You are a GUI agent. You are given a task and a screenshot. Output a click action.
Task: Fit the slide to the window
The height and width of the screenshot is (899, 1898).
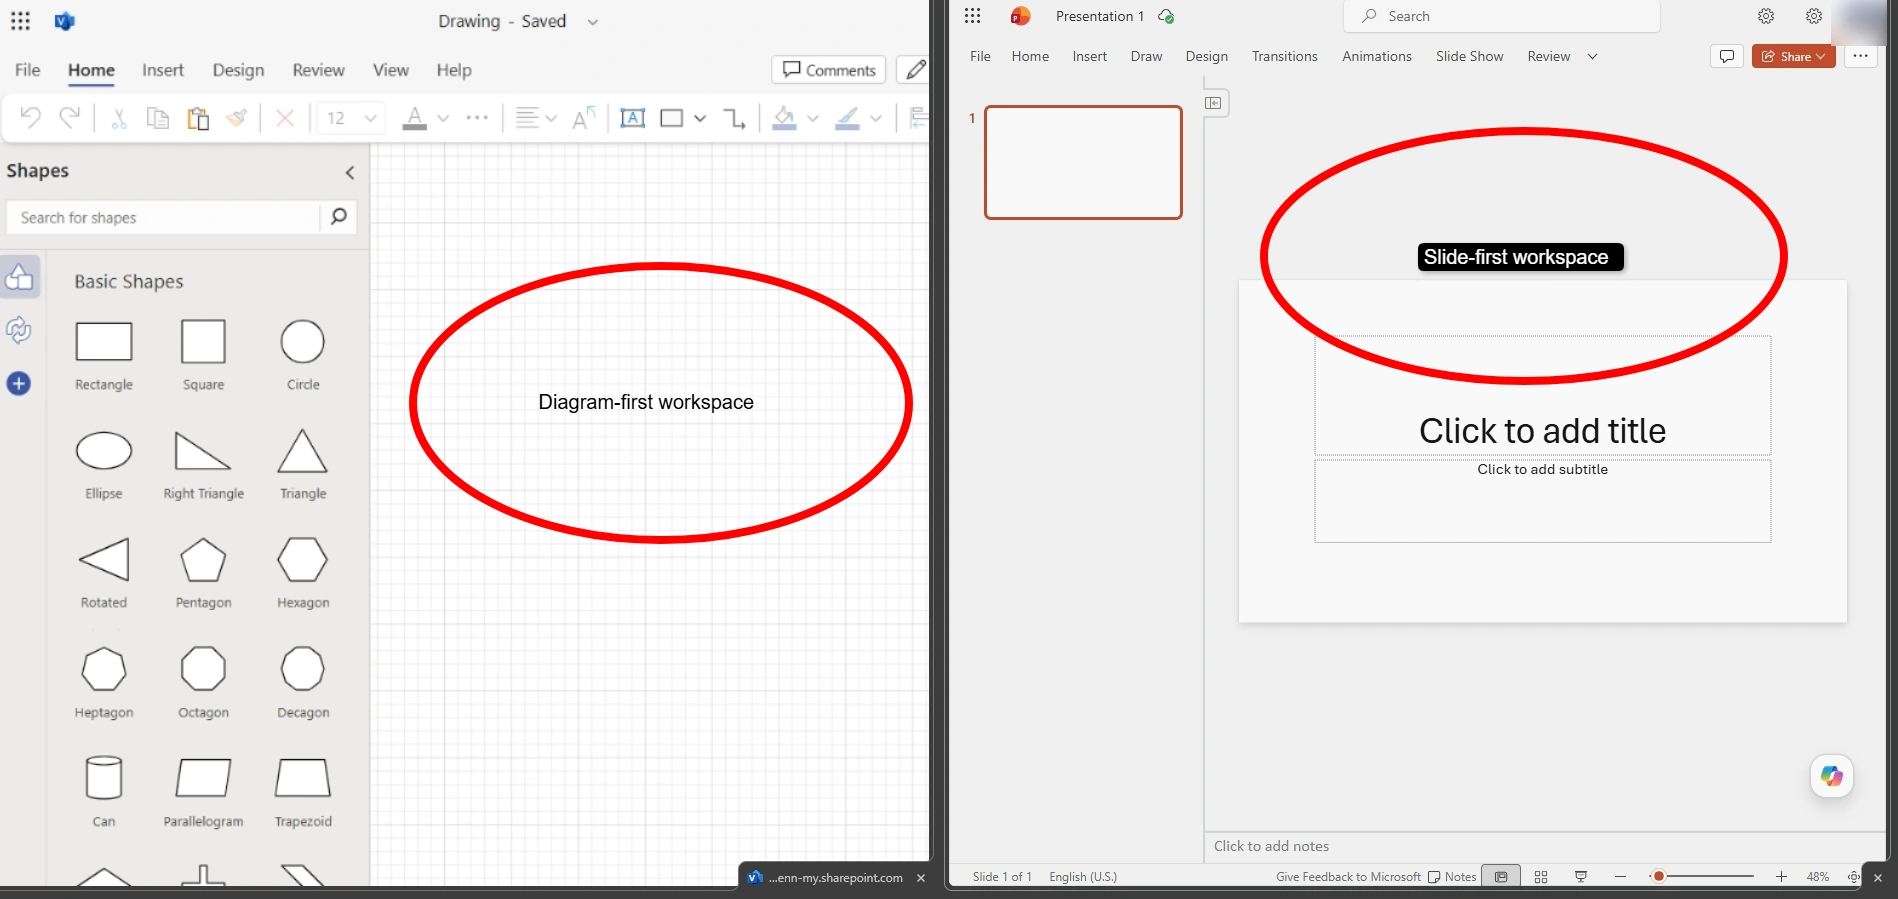1853,877
